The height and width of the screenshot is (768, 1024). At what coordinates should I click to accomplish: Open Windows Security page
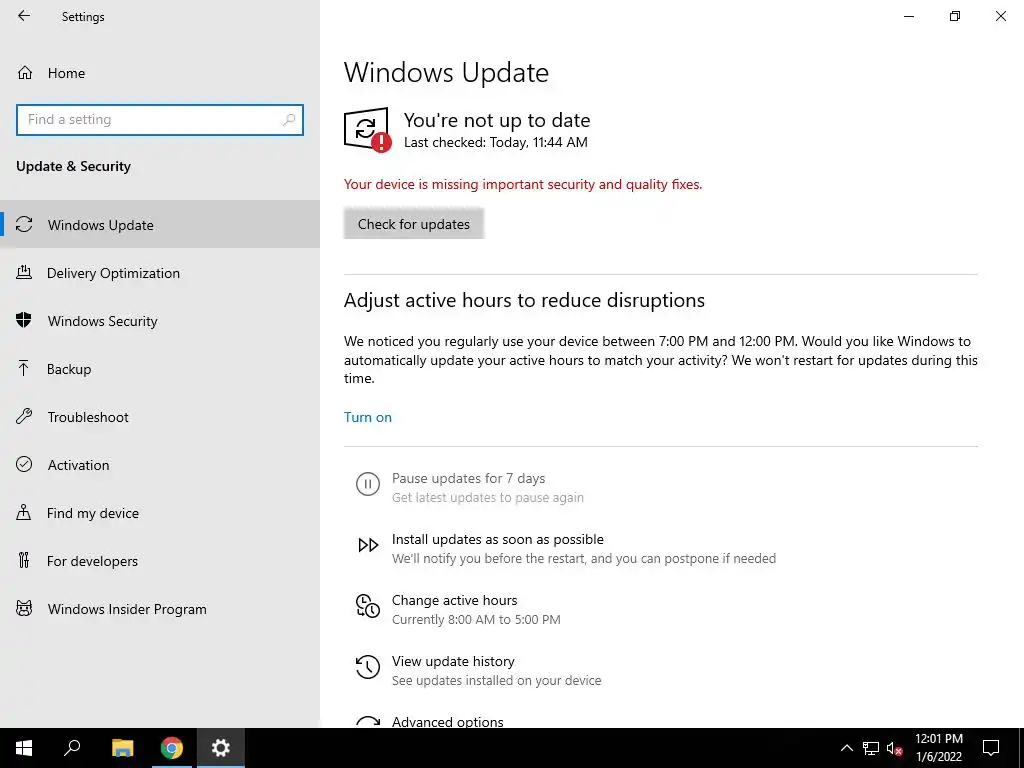160,321
